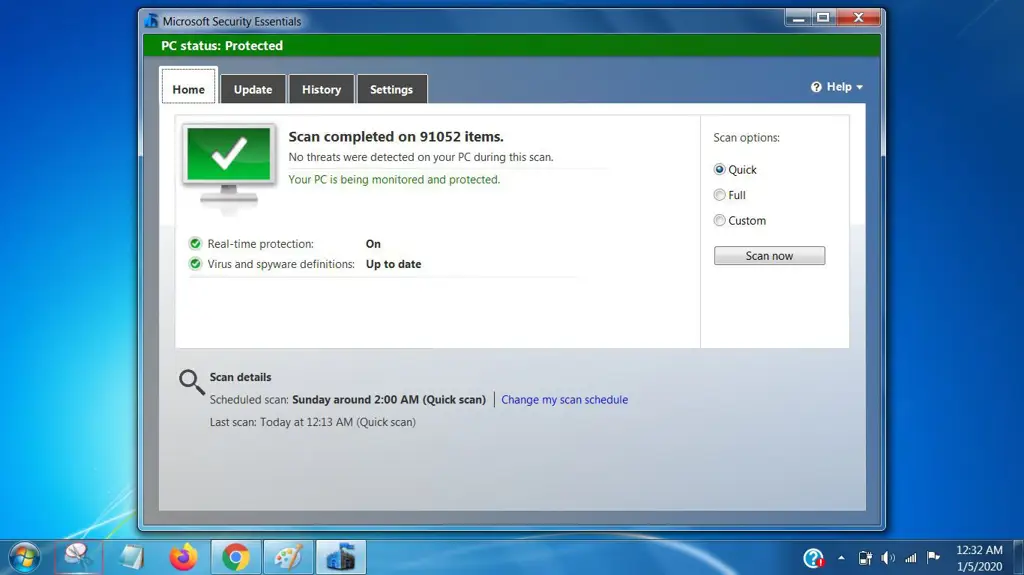Click the PC status: Protected banner

point(511,46)
